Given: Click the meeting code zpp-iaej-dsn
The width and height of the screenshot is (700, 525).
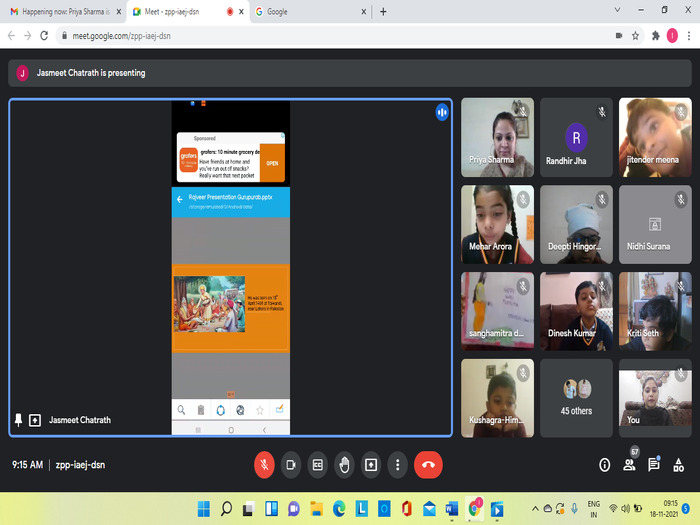Looking at the screenshot, I should click(80, 465).
